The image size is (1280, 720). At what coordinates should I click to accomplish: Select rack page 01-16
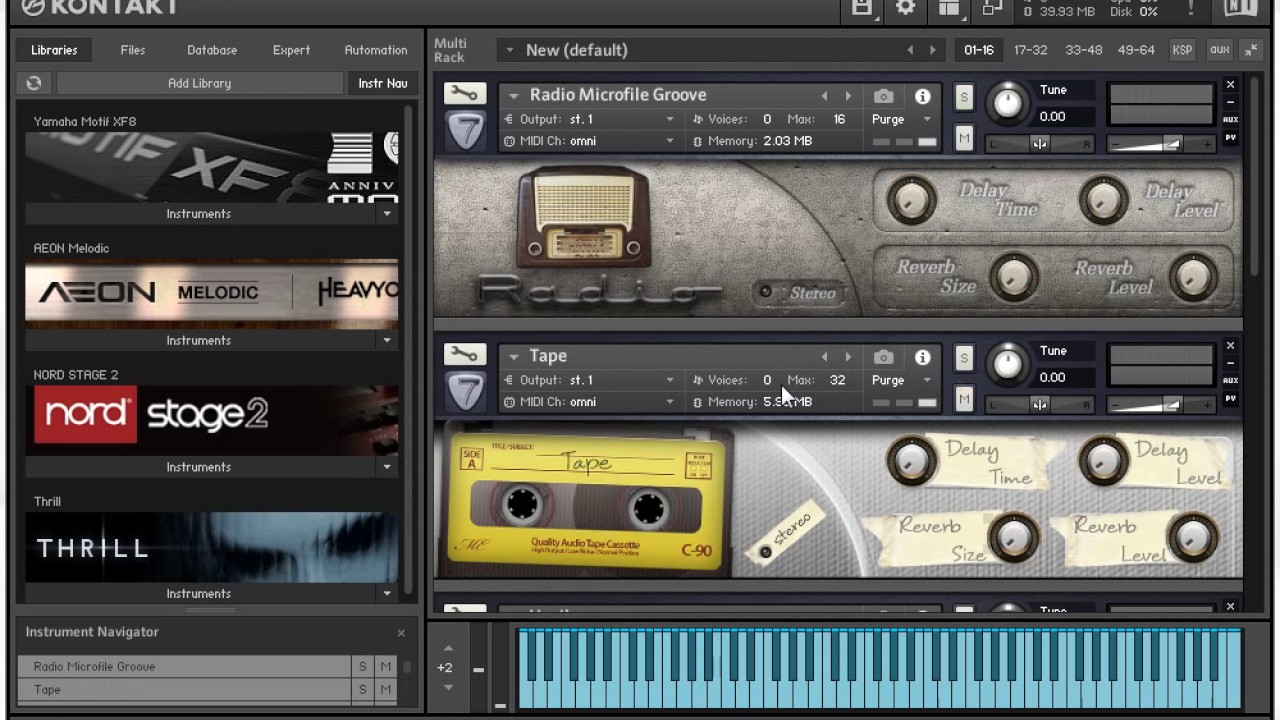point(979,50)
